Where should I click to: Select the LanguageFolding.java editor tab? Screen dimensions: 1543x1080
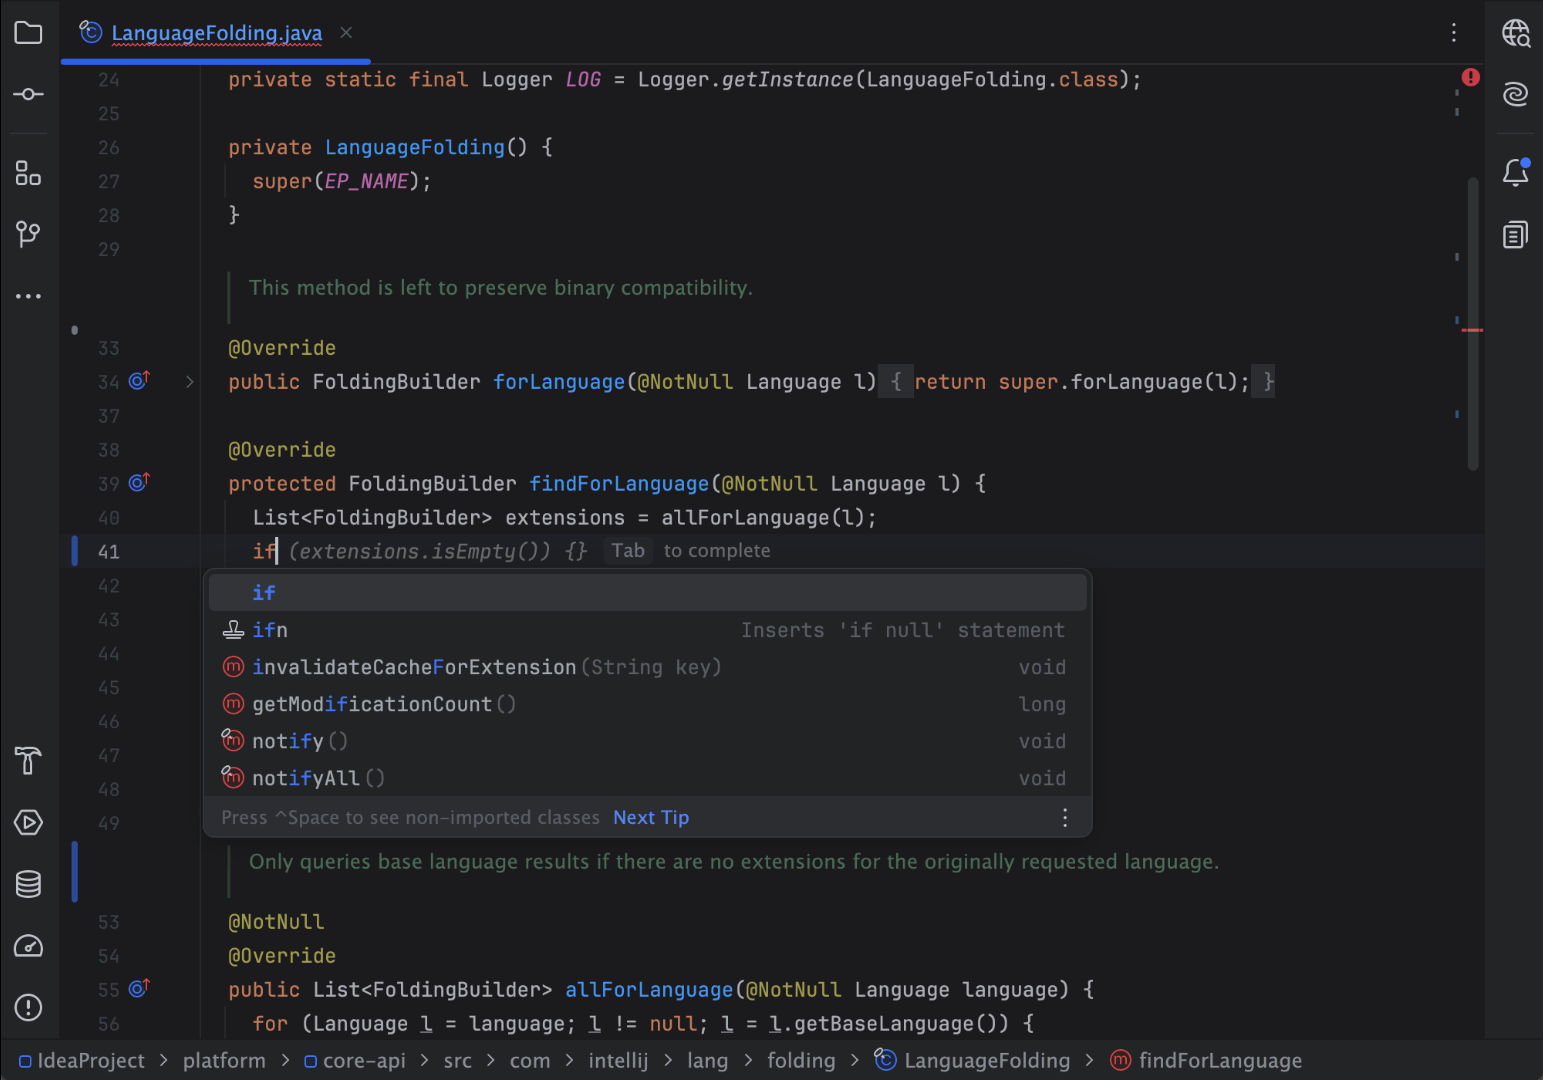point(216,33)
